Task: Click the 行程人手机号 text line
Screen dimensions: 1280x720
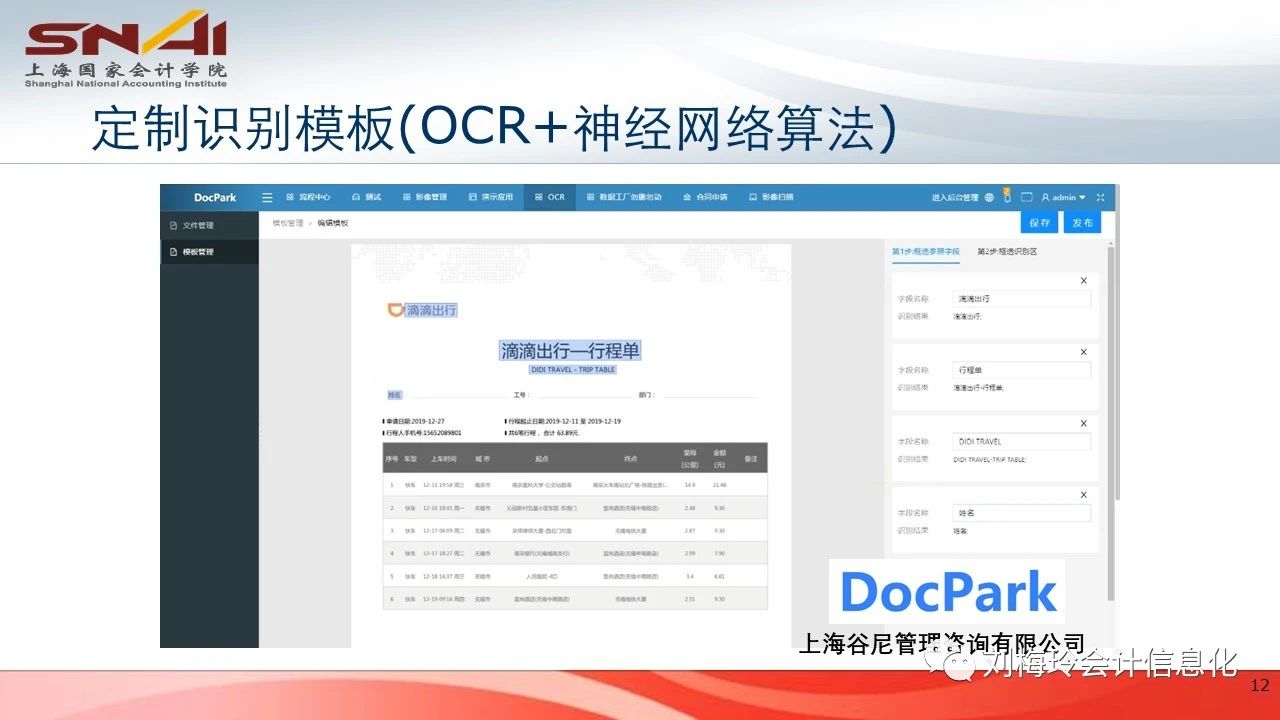Action: [x=423, y=433]
